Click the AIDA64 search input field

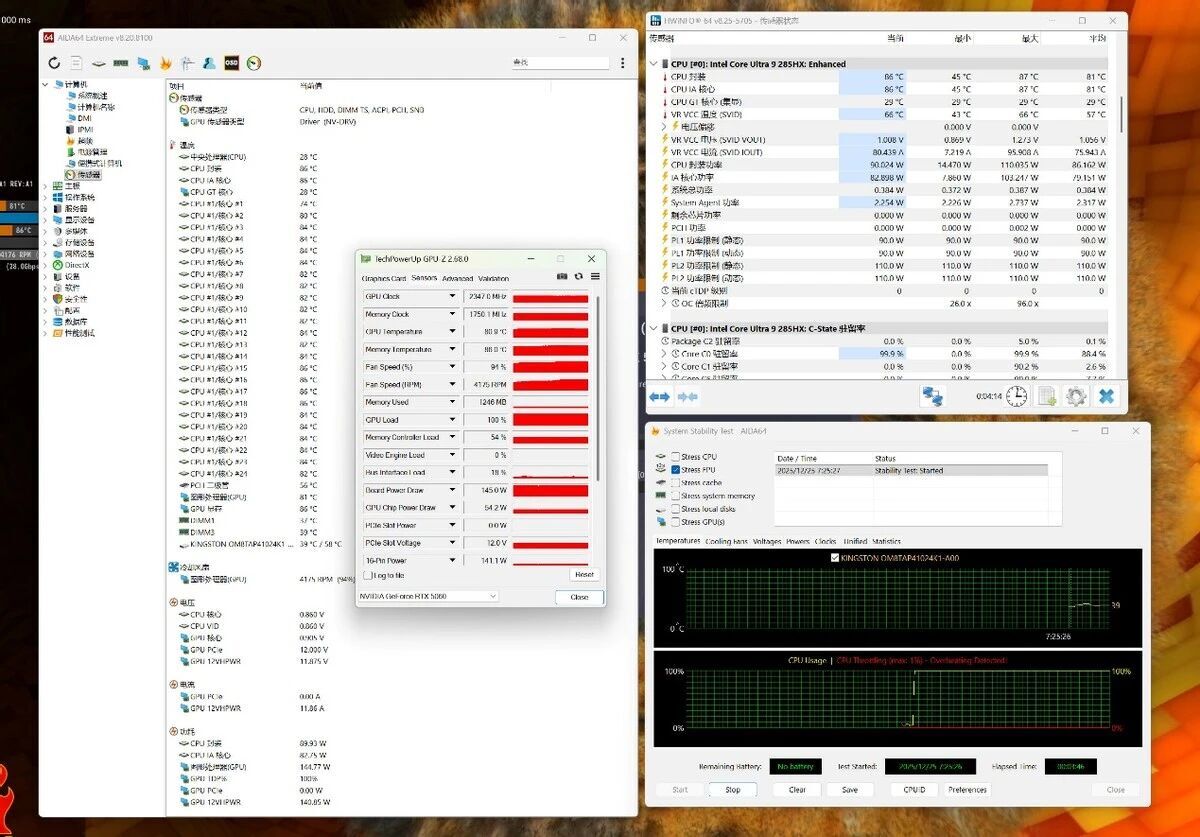[x=560, y=63]
